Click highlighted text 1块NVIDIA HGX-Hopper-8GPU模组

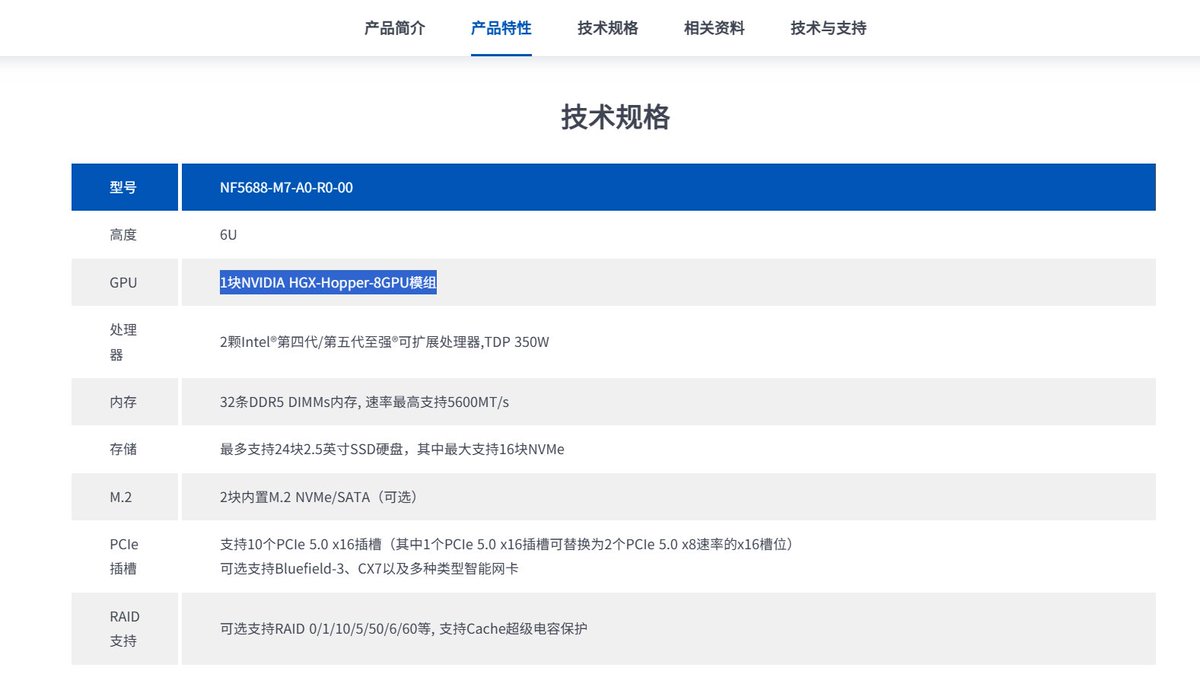(x=328, y=283)
